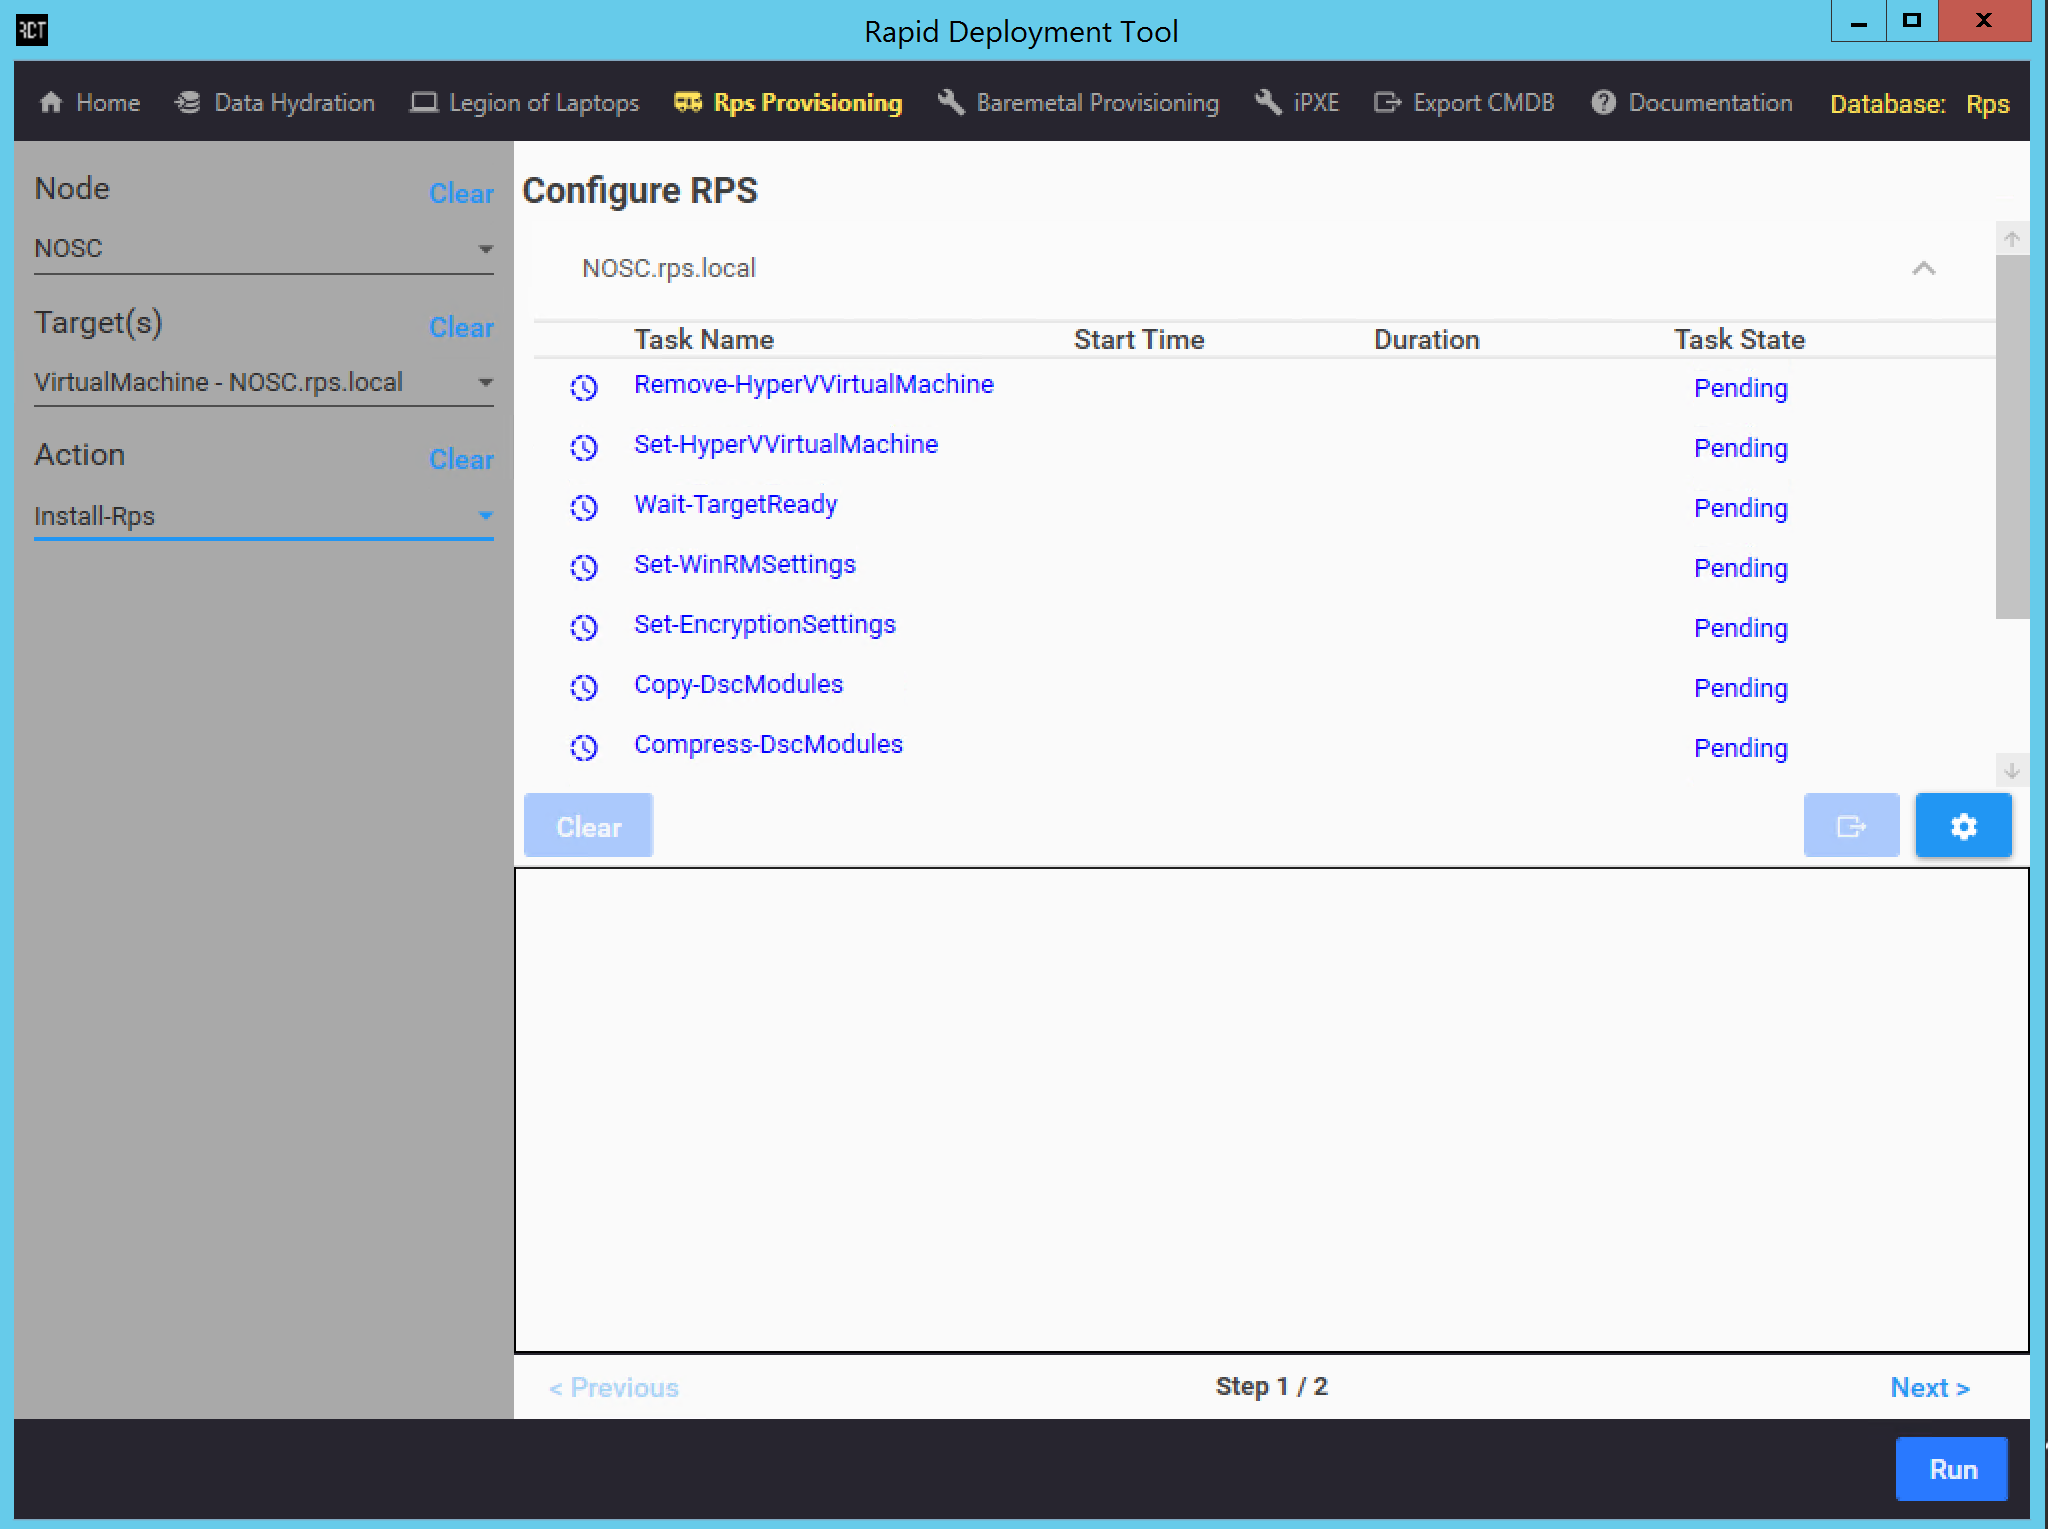Click the Export CMDB export icon
Viewport: 2048px width, 1529px height.
click(x=1387, y=103)
